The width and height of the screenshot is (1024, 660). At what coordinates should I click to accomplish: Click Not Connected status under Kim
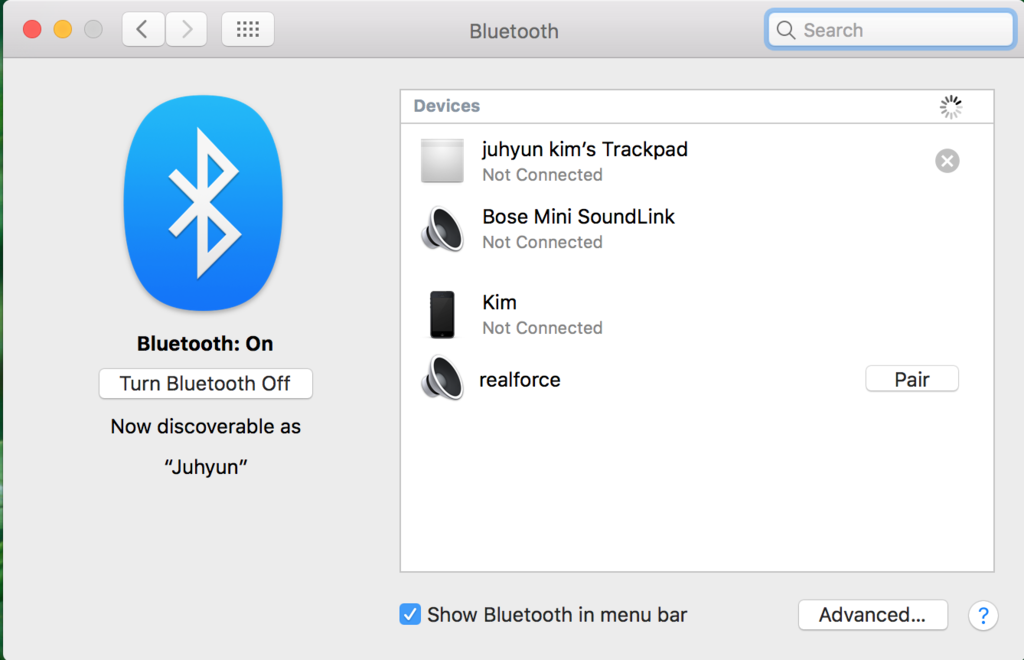tap(542, 328)
